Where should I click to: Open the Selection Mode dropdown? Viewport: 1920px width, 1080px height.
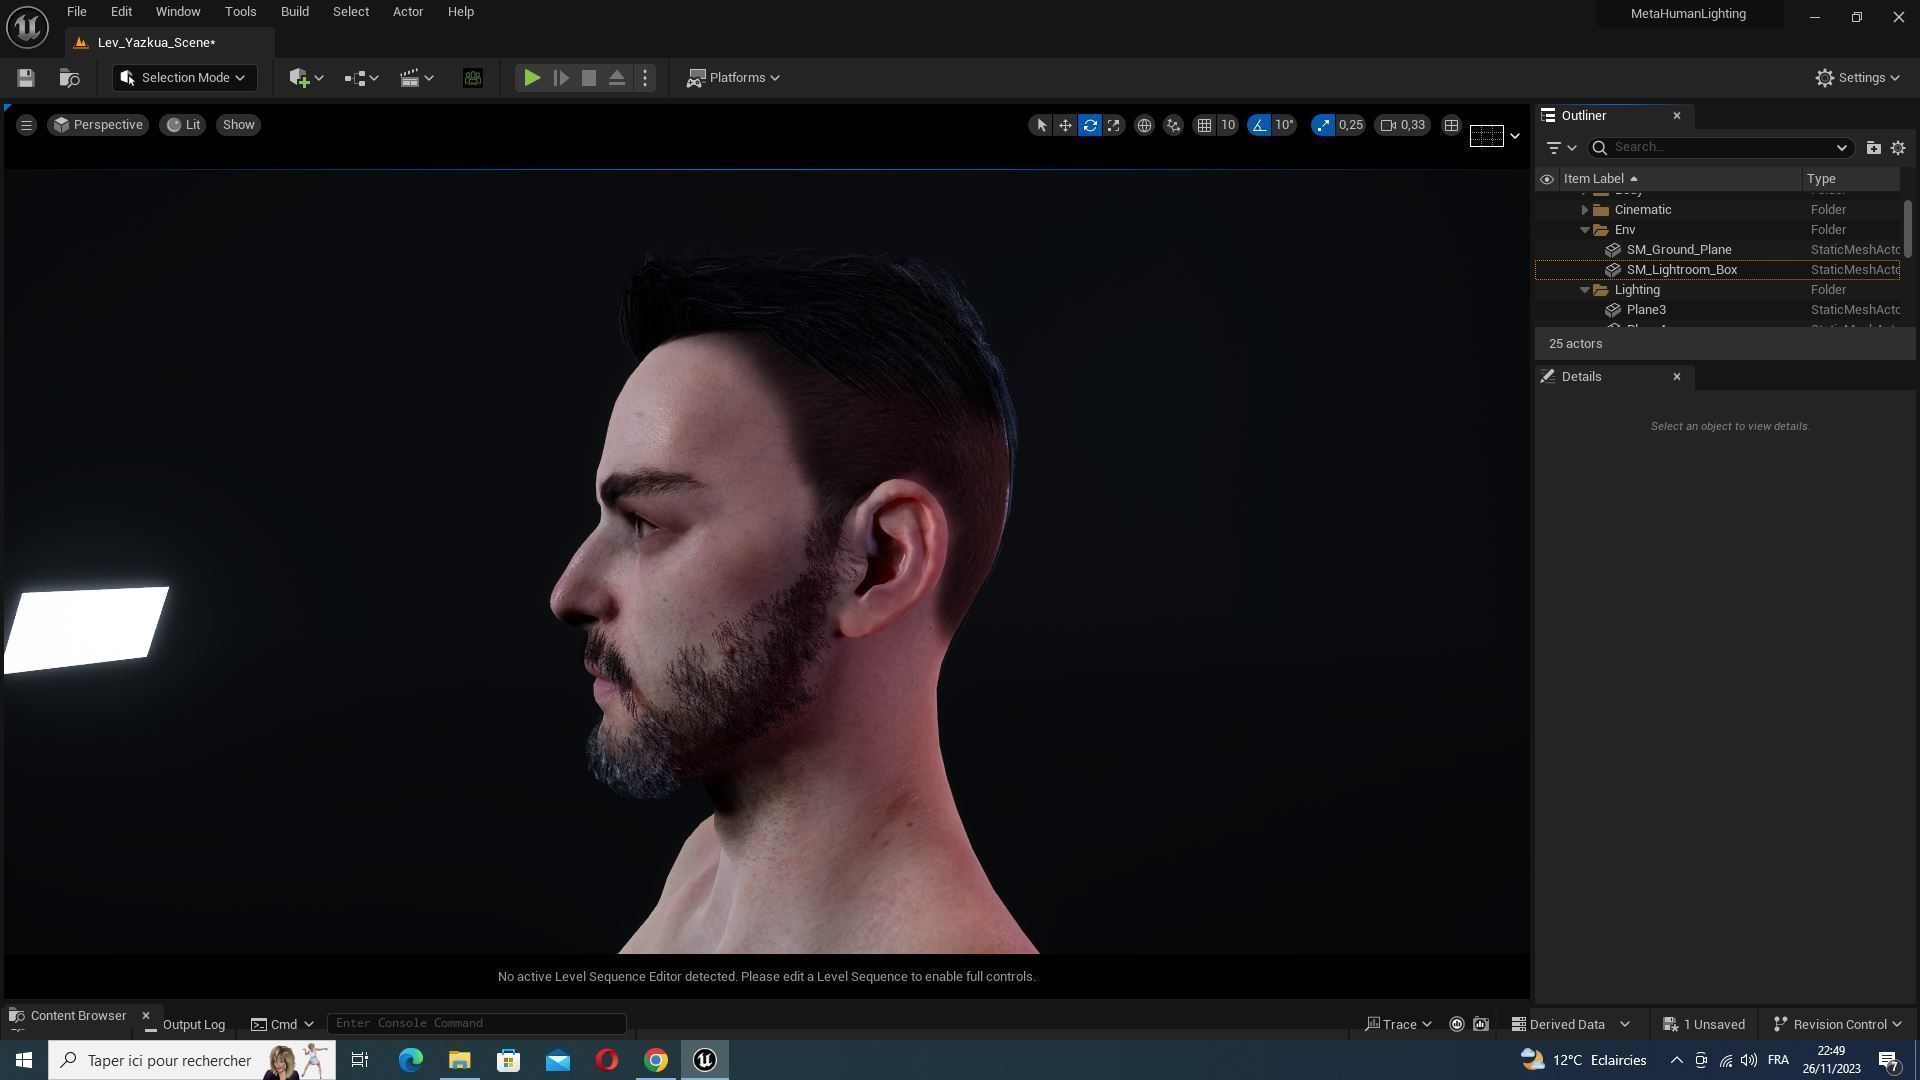coord(184,78)
